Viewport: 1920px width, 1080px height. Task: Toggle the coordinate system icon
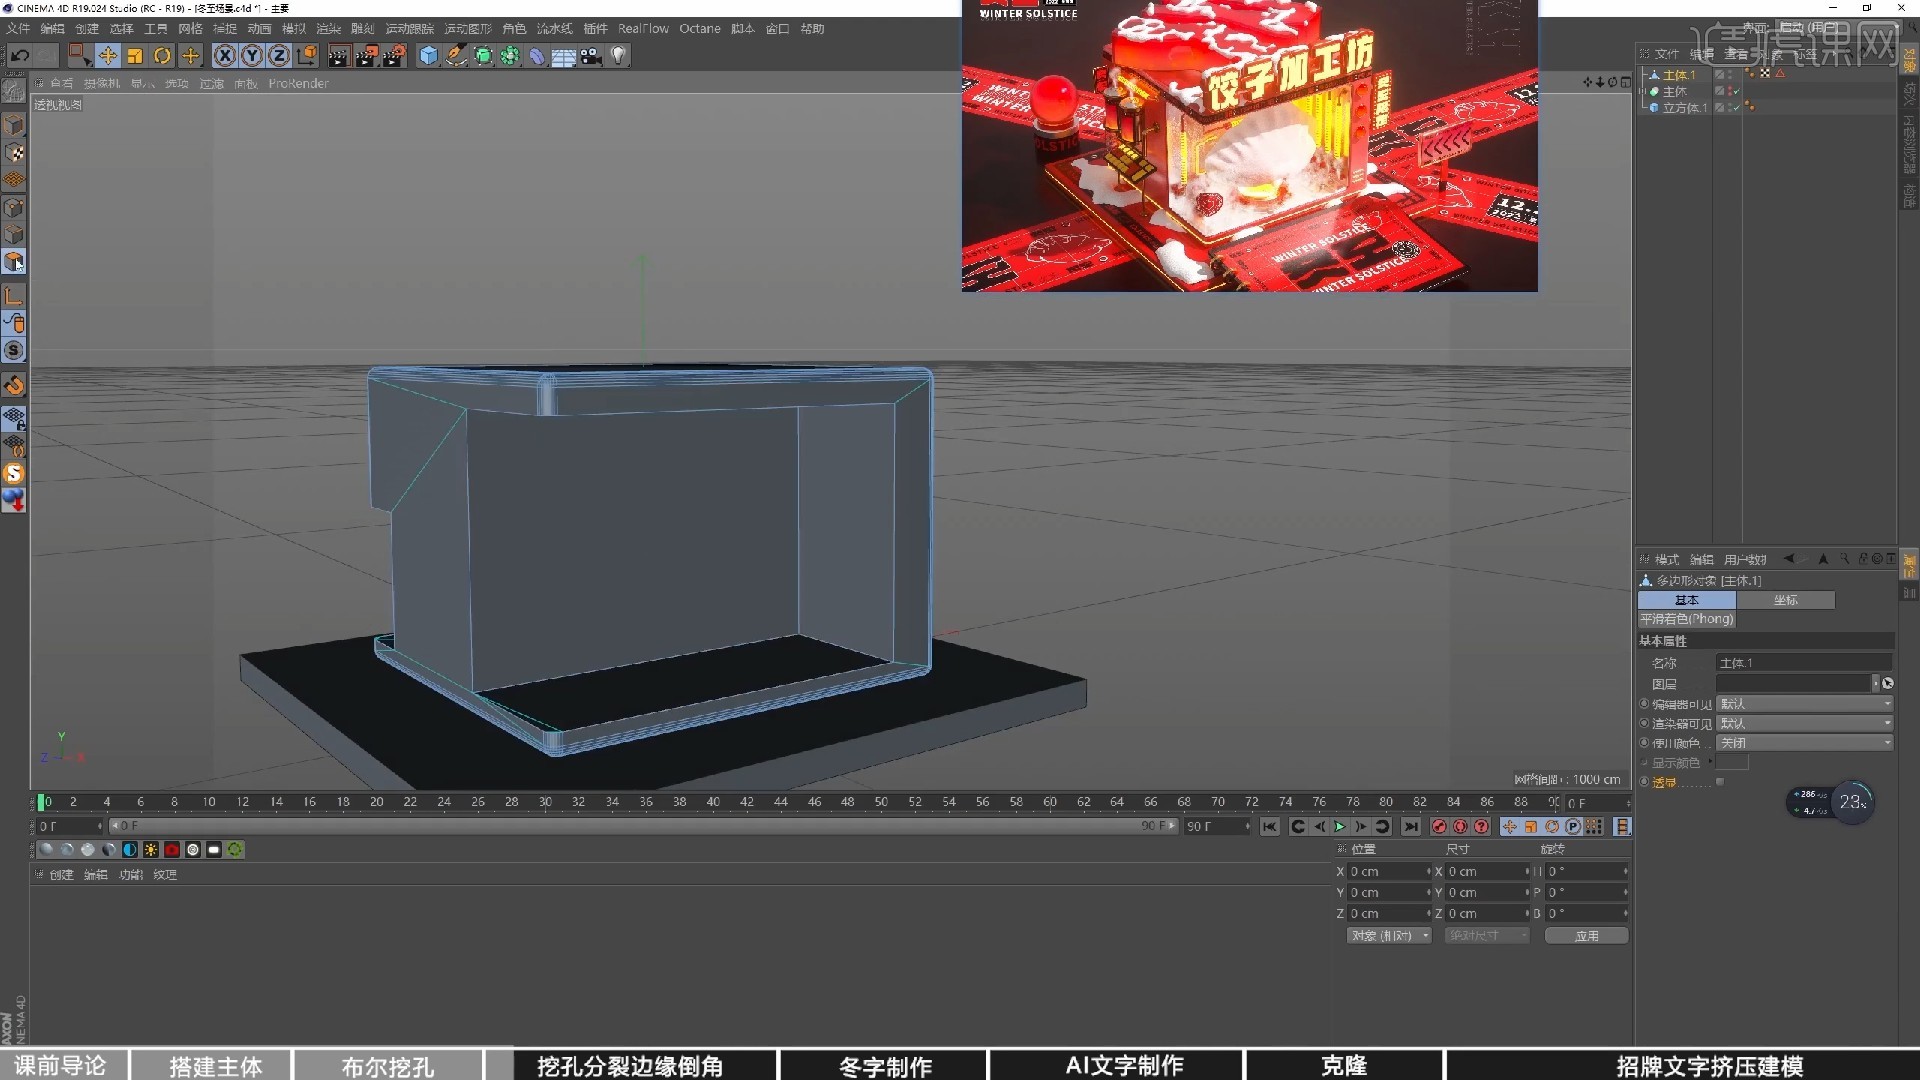coord(307,56)
